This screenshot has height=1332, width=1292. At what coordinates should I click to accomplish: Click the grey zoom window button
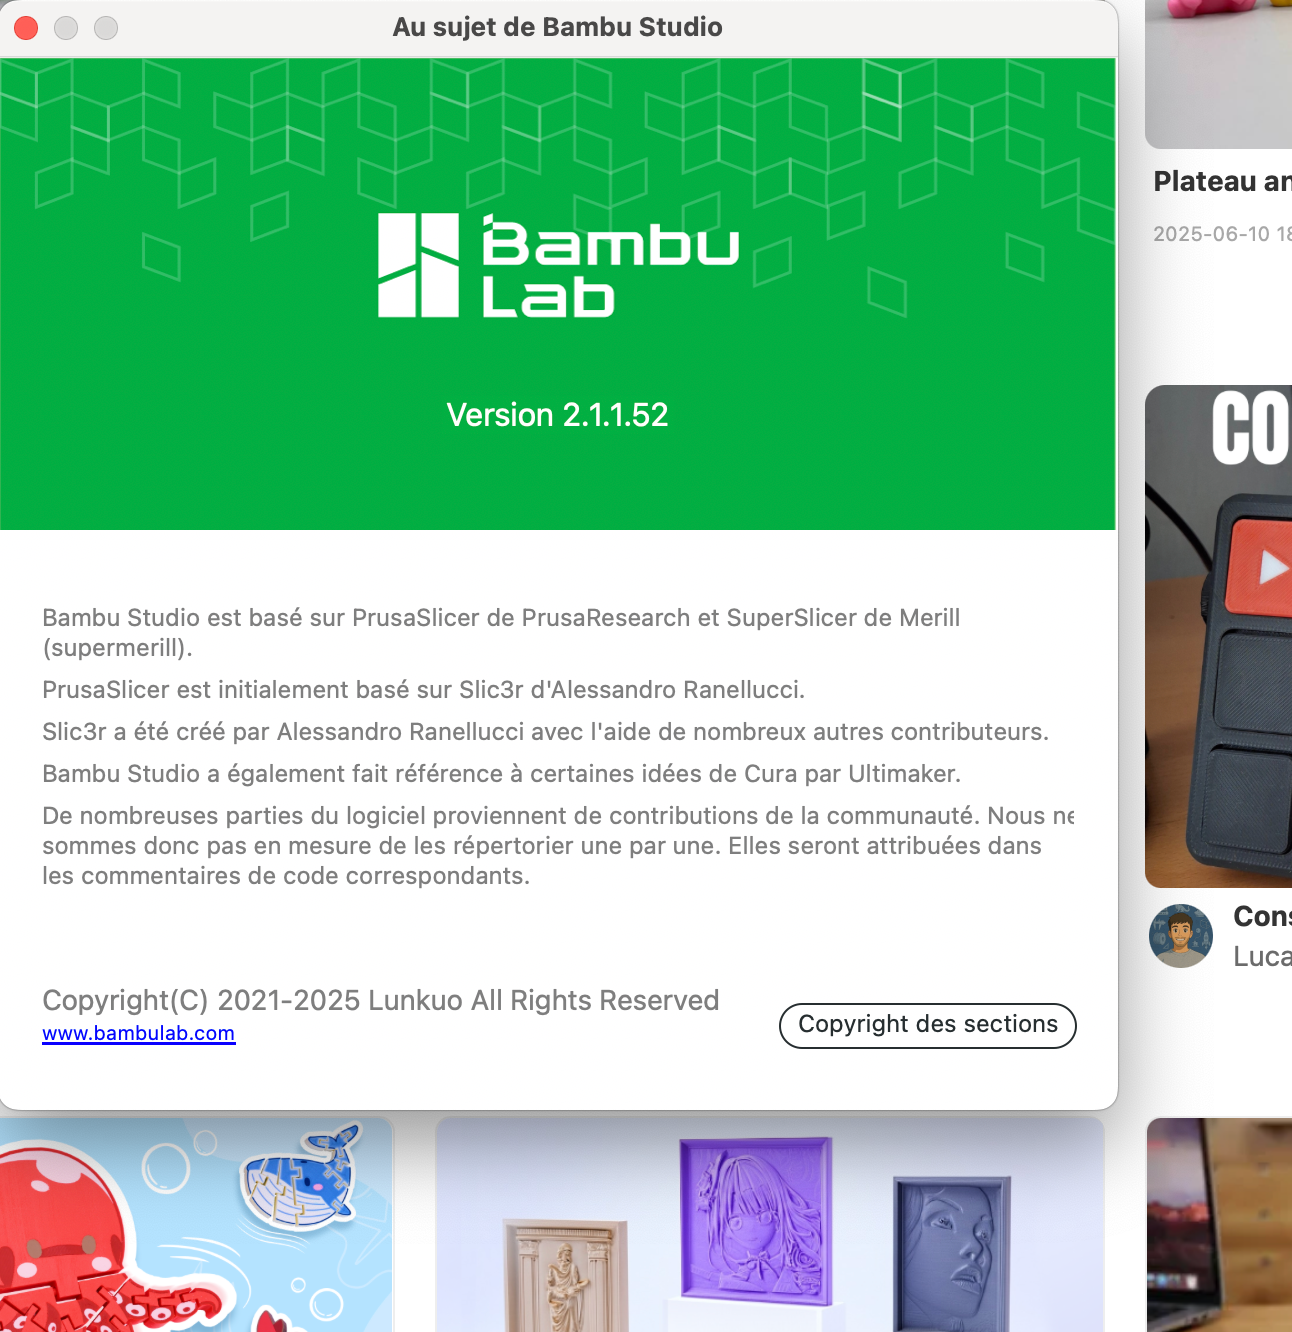tap(106, 28)
